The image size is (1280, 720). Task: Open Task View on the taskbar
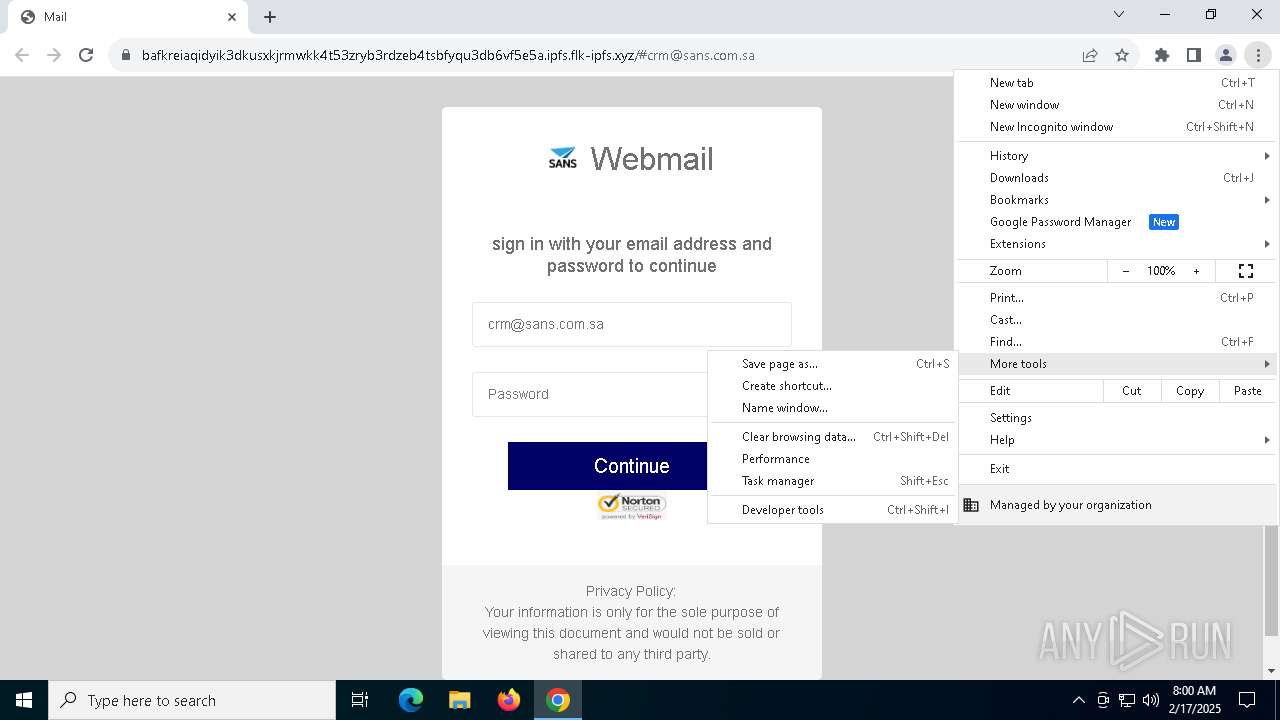click(x=360, y=700)
